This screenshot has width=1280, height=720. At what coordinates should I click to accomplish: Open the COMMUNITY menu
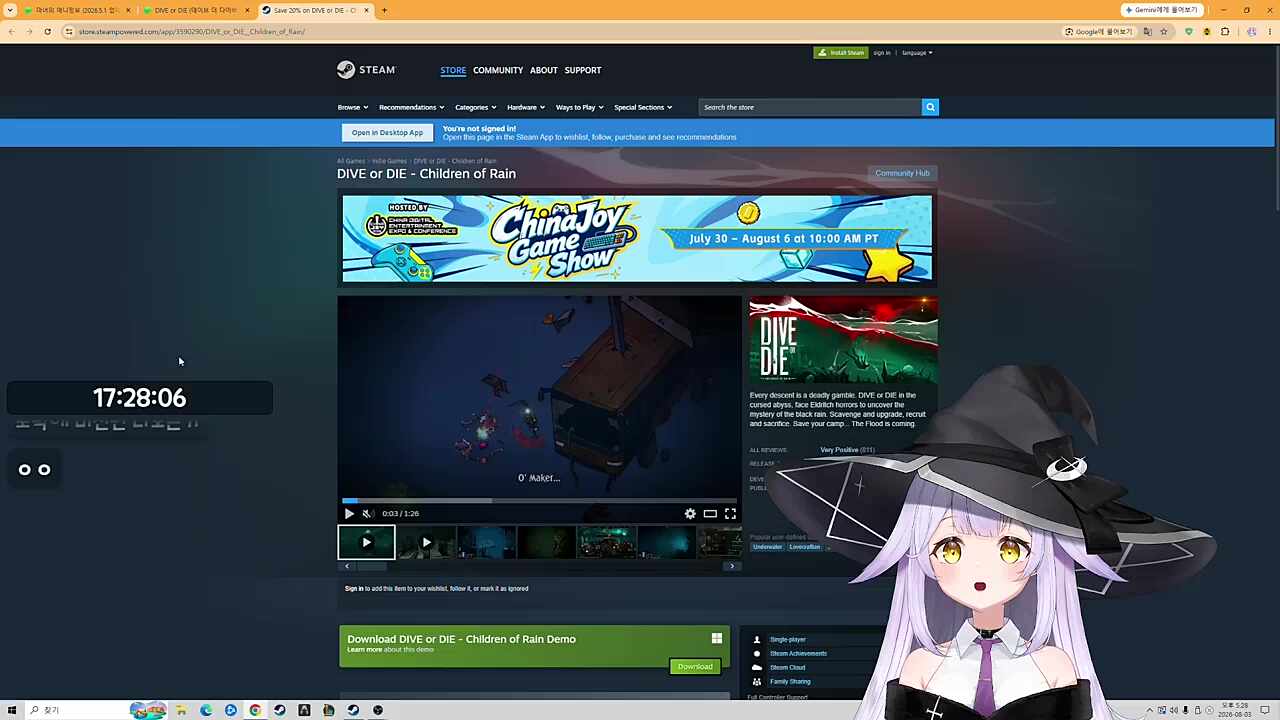click(x=498, y=71)
